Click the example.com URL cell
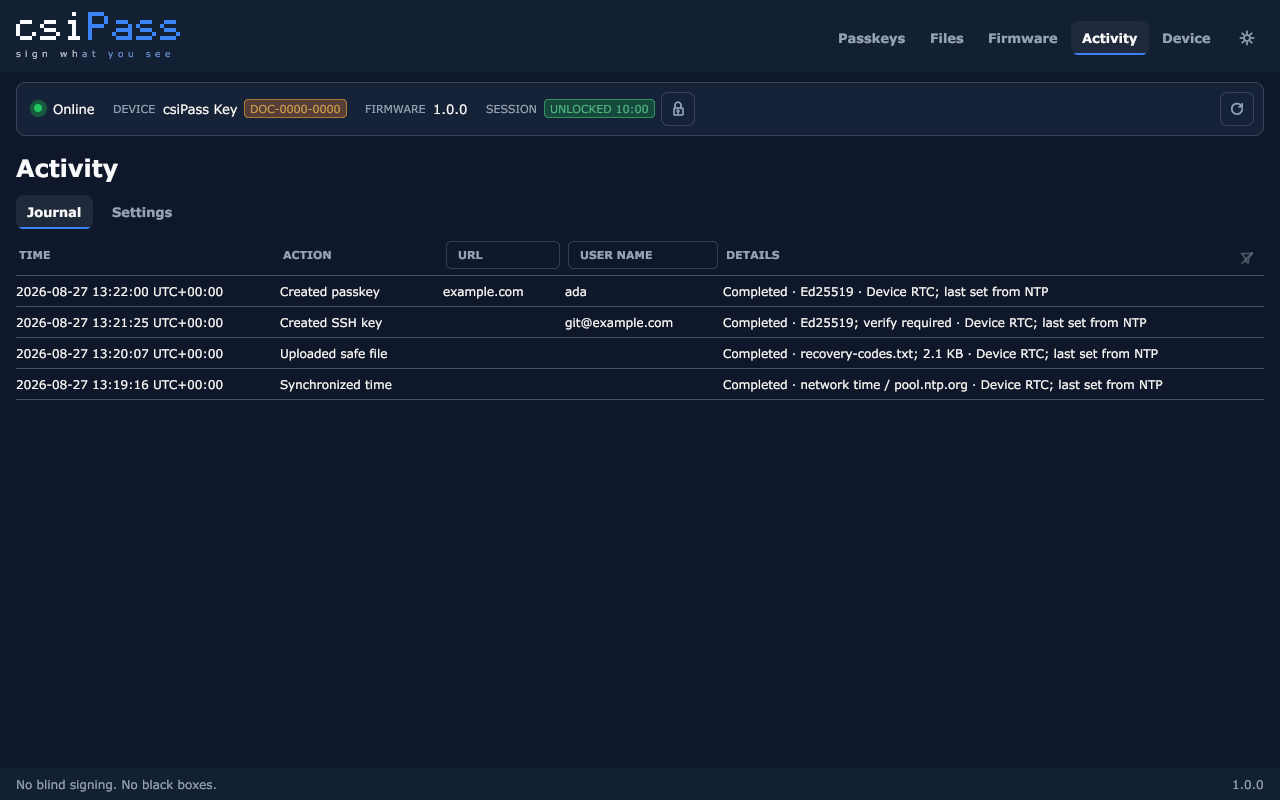This screenshot has width=1280, height=800. [483, 292]
